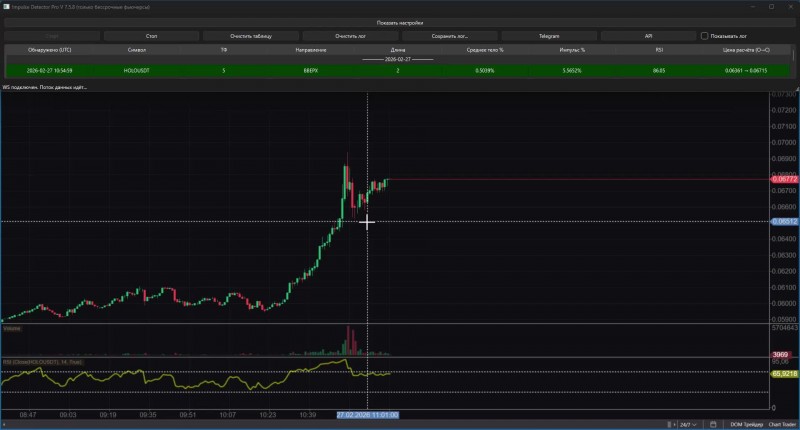
Task: Click the Сохранить лог... button
Action: tap(449, 36)
